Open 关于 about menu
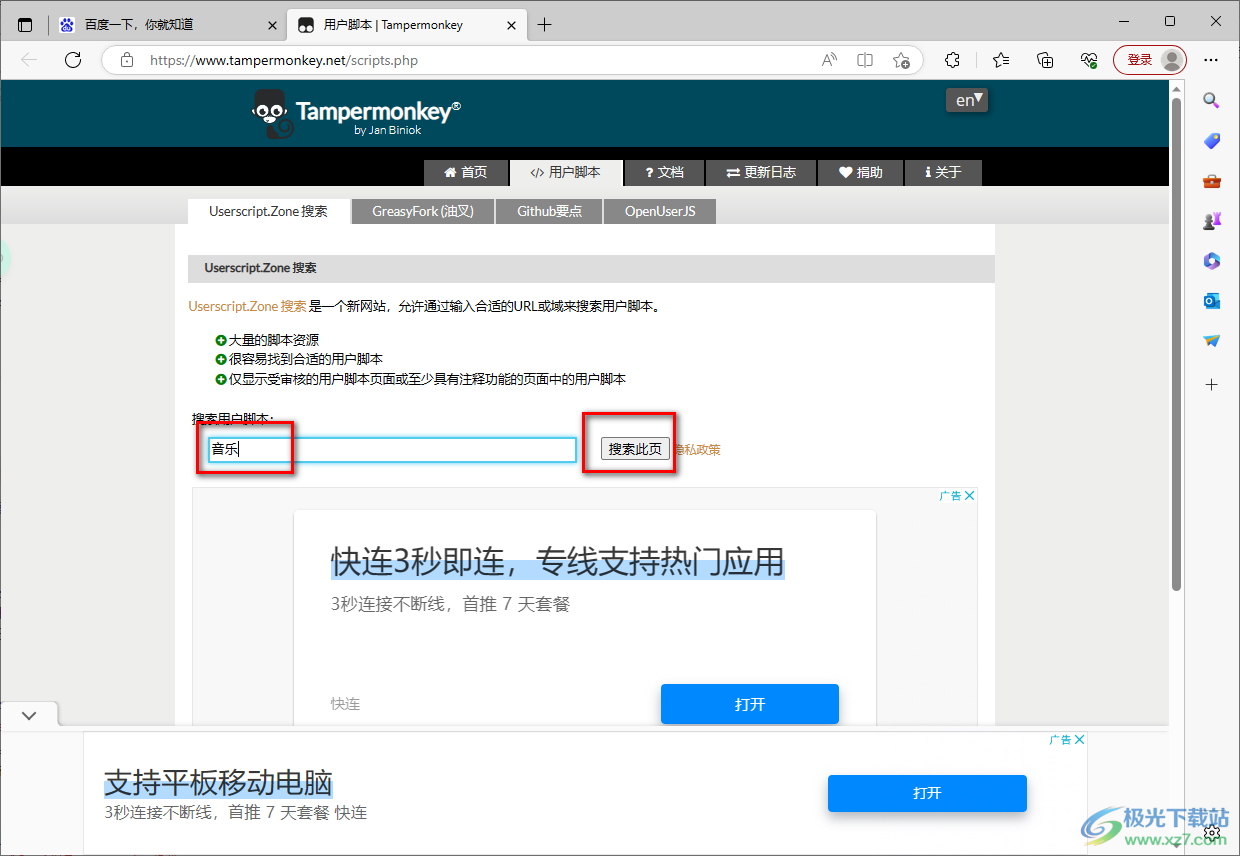This screenshot has width=1240, height=856. [x=943, y=172]
